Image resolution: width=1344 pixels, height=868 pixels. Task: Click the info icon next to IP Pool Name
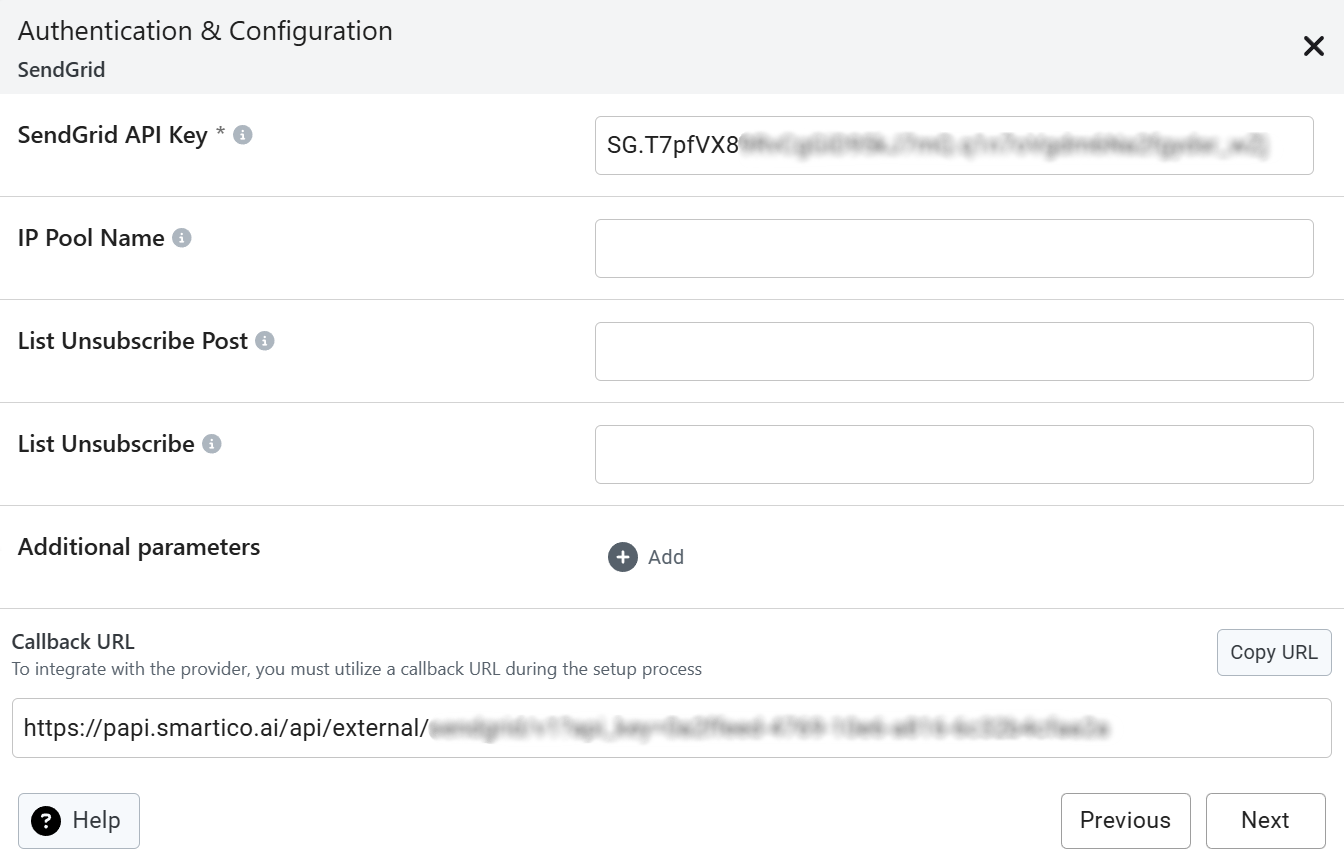click(182, 238)
